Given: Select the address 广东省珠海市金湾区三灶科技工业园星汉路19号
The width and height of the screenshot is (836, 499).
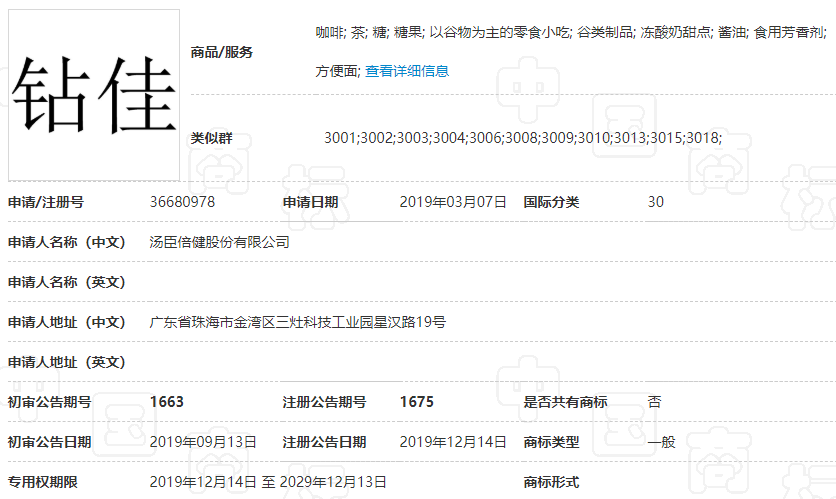Looking at the screenshot, I should pos(298,322).
